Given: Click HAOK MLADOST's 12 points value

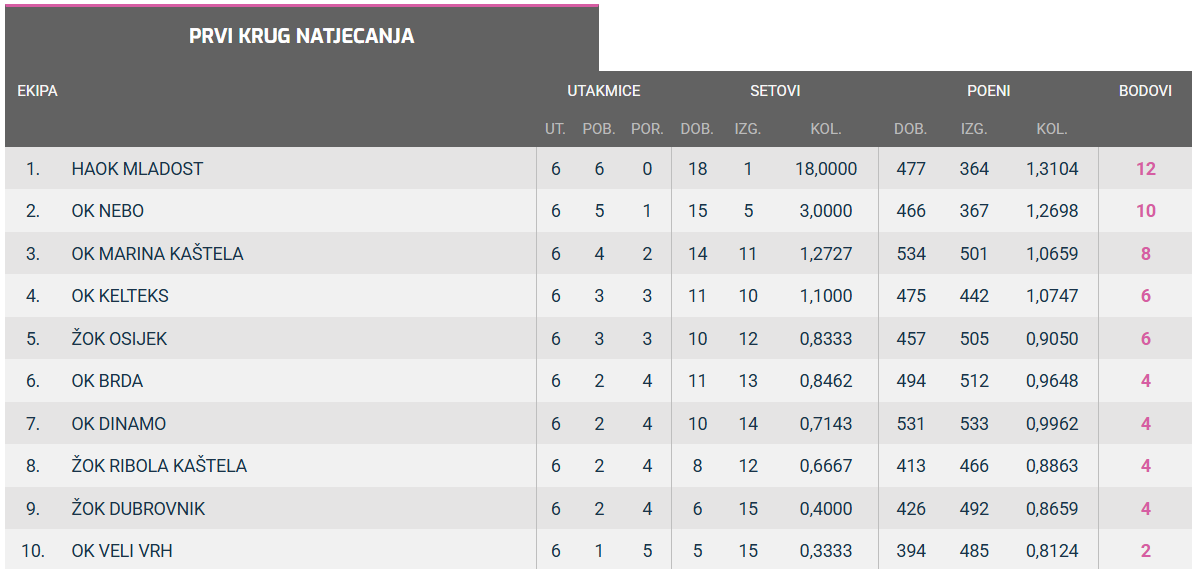Looking at the screenshot, I should pos(1146,169).
